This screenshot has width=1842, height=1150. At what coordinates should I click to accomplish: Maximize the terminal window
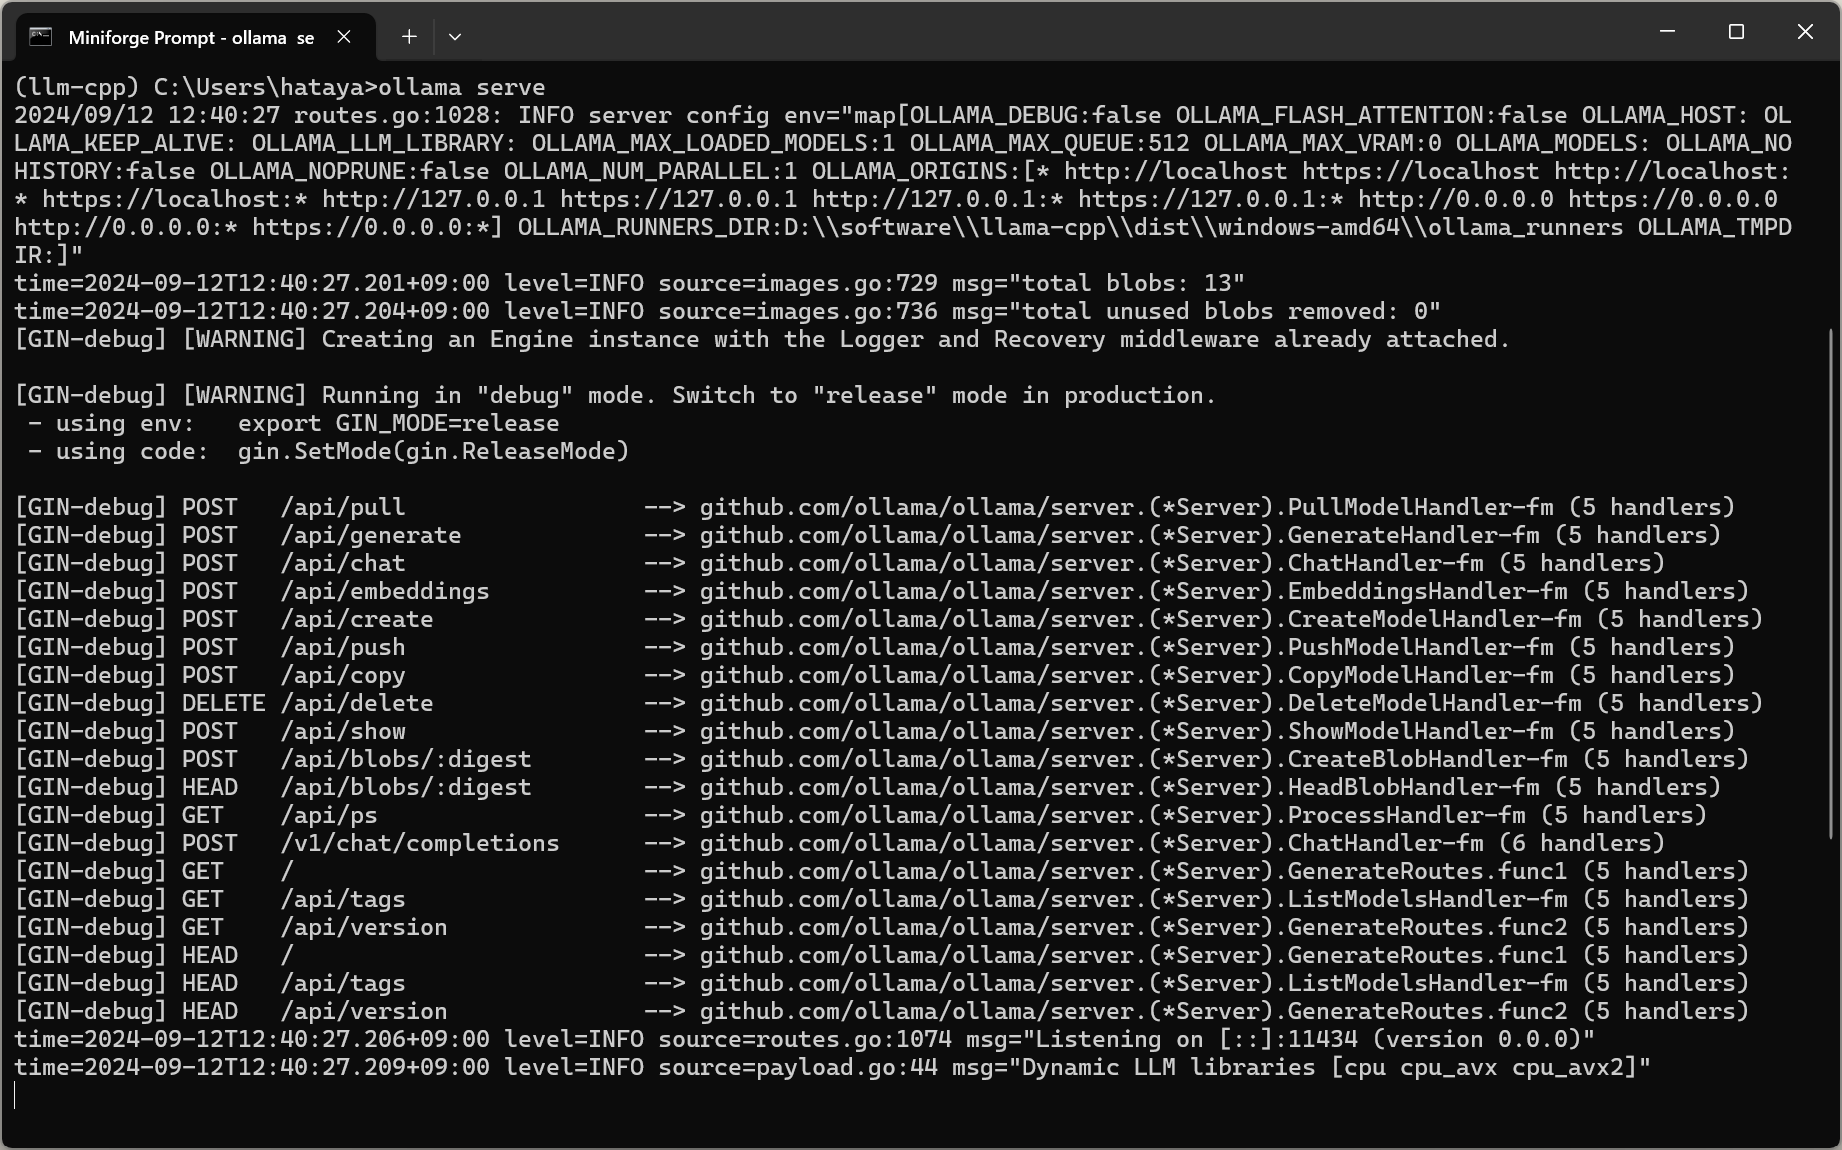coord(1735,31)
